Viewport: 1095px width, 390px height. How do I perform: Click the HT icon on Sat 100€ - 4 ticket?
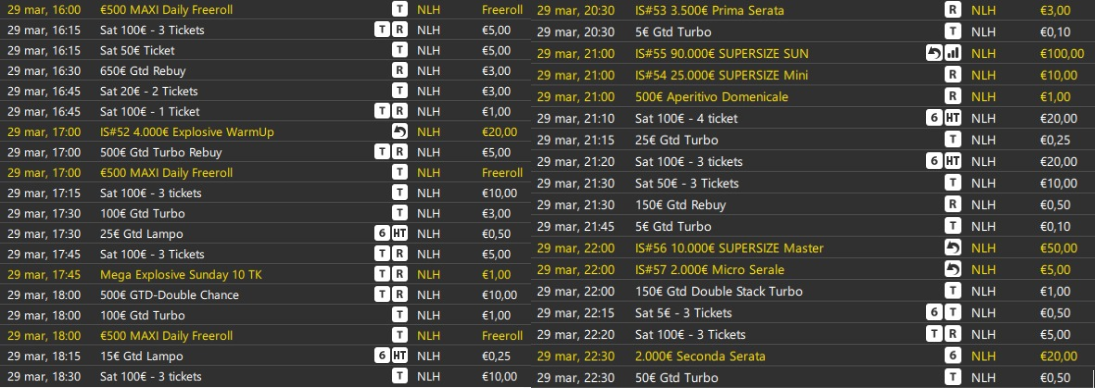coord(953,118)
